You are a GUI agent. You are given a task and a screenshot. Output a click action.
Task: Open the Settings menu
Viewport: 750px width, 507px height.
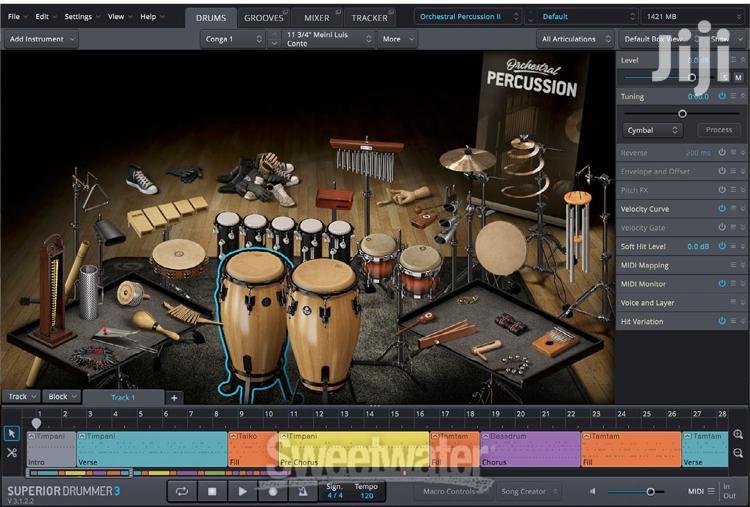click(81, 17)
